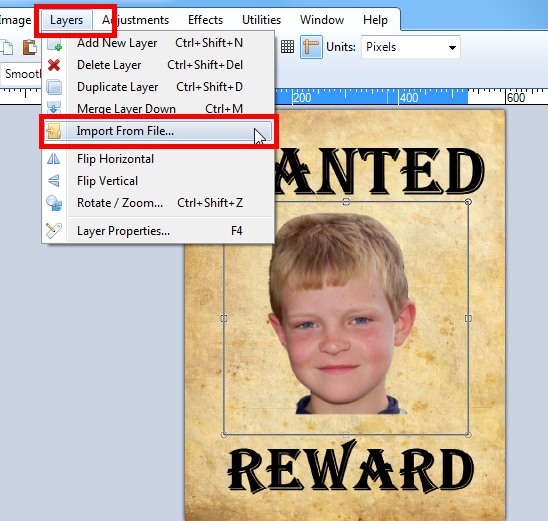Viewport: 548px width, 521px height.
Task: Click the Layer Properties icon
Action: tap(54, 231)
